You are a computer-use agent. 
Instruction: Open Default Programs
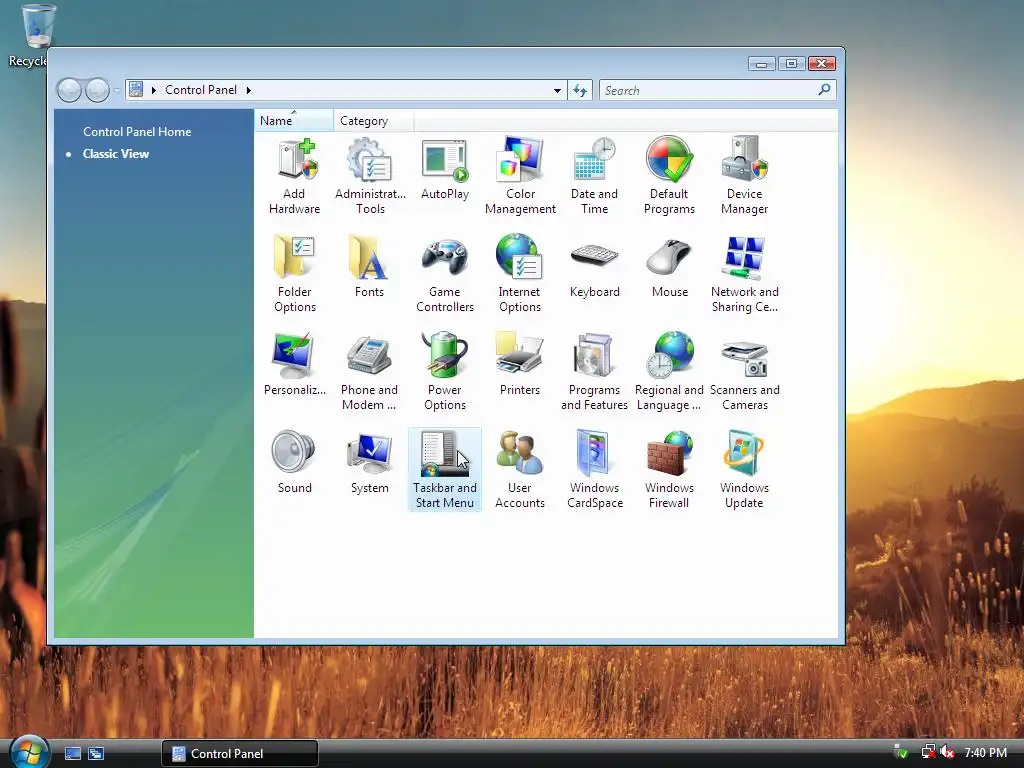[x=669, y=176]
